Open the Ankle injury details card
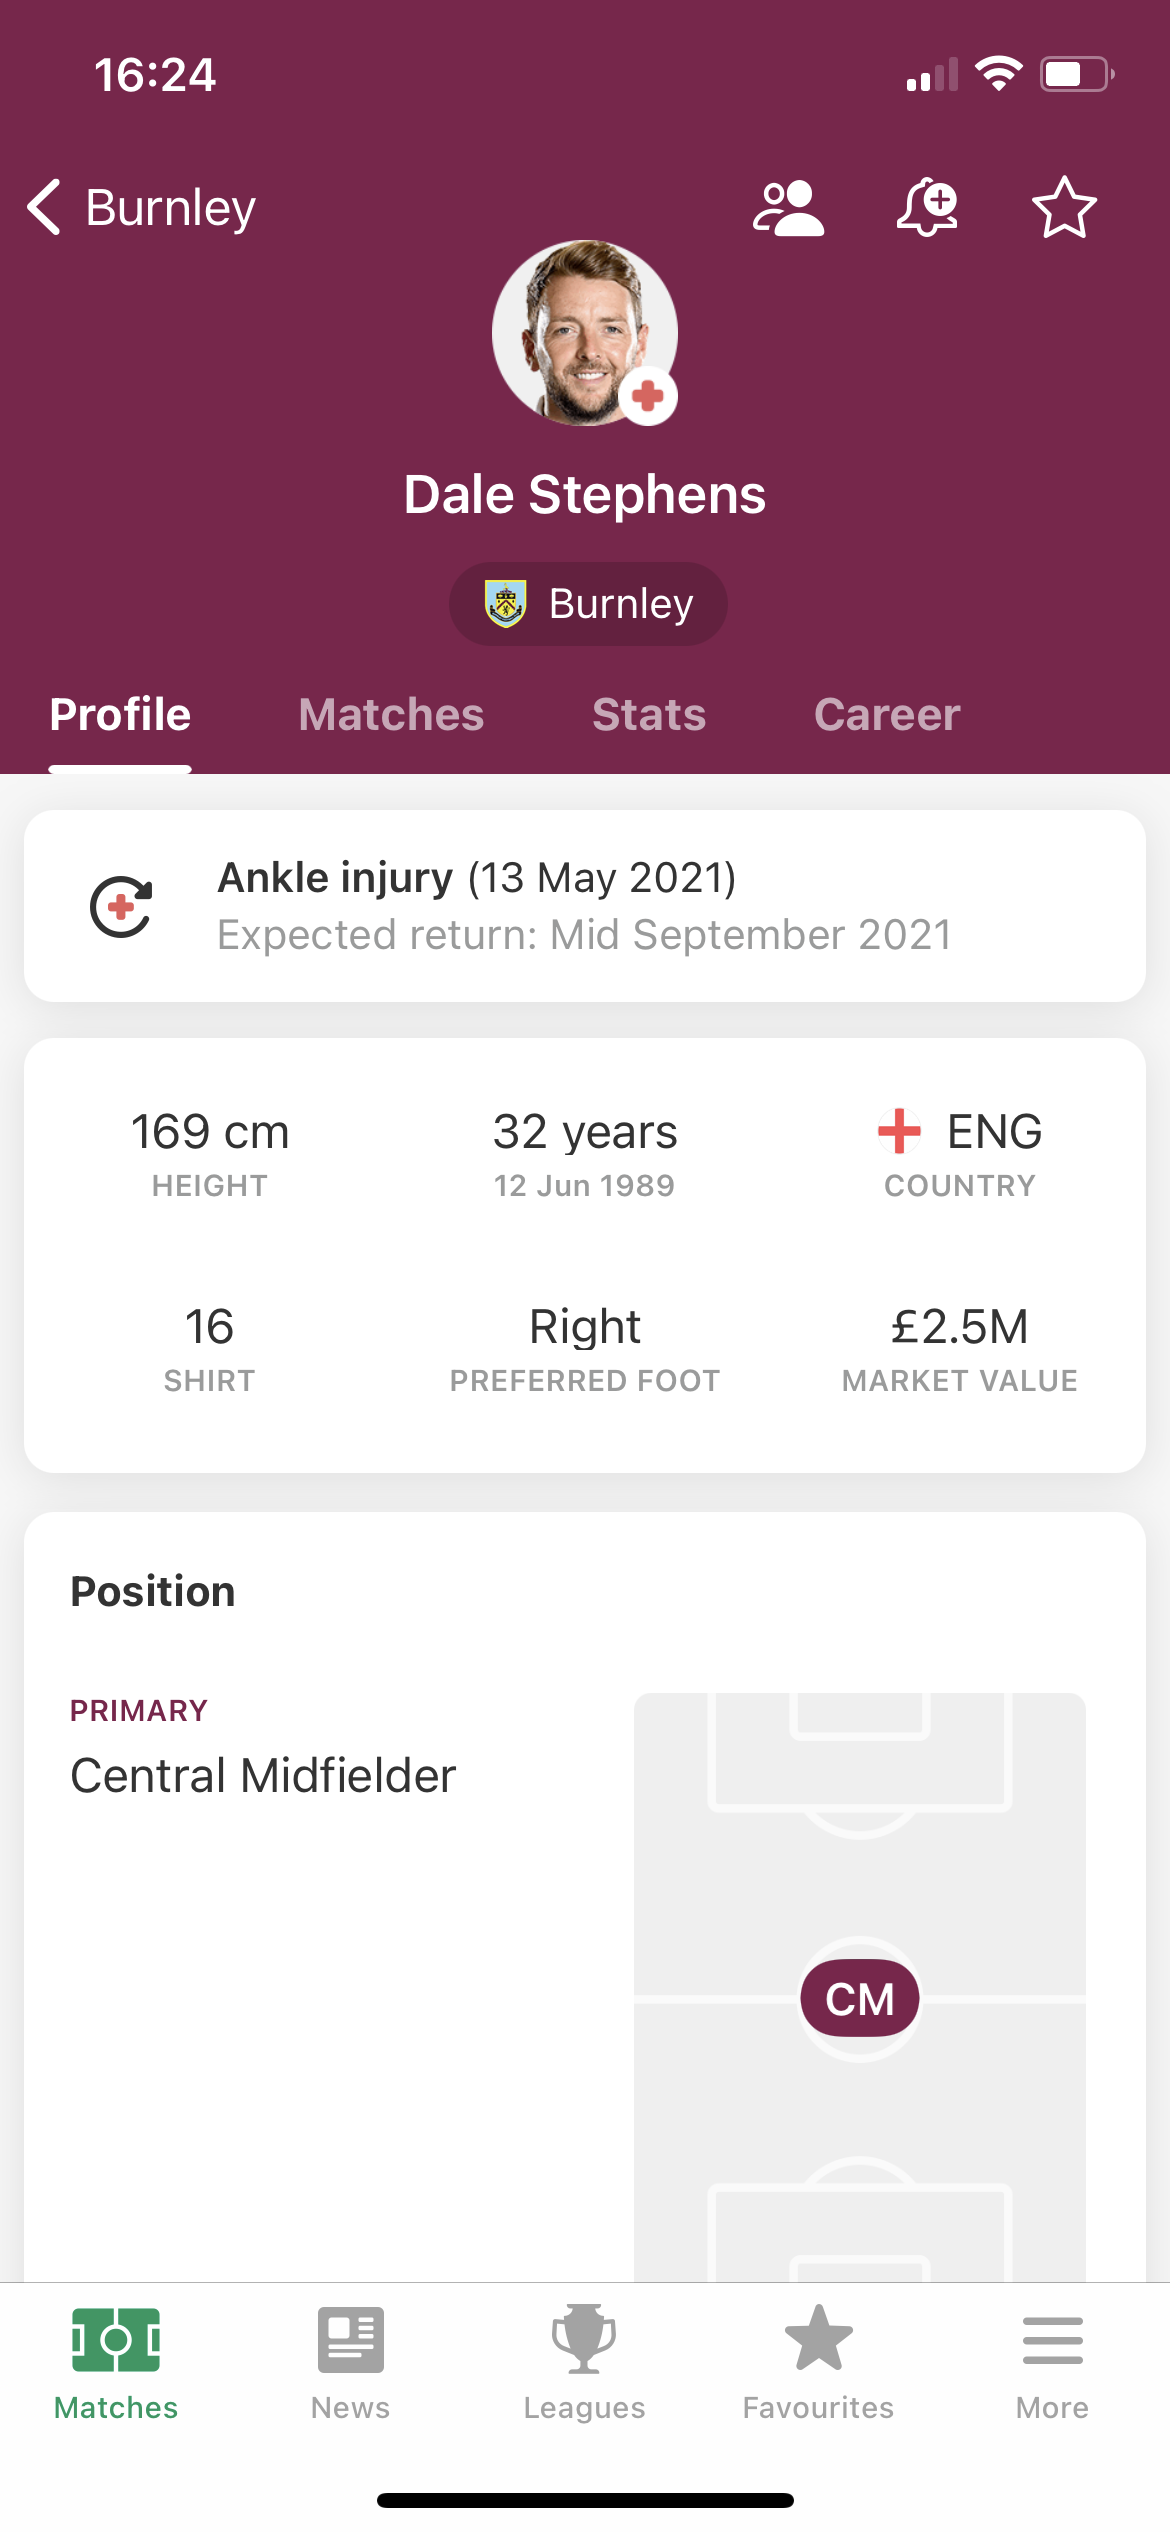1170x2532 pixels. click(585, 906)
